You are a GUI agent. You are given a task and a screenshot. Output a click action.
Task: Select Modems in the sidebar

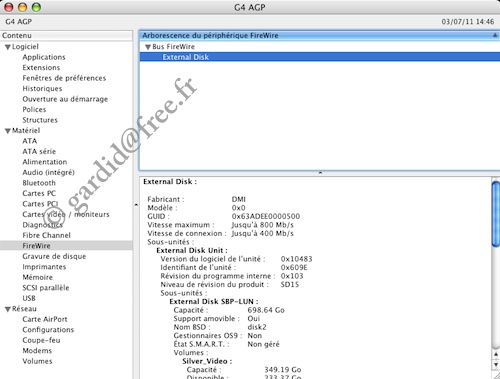click(37, 351)
